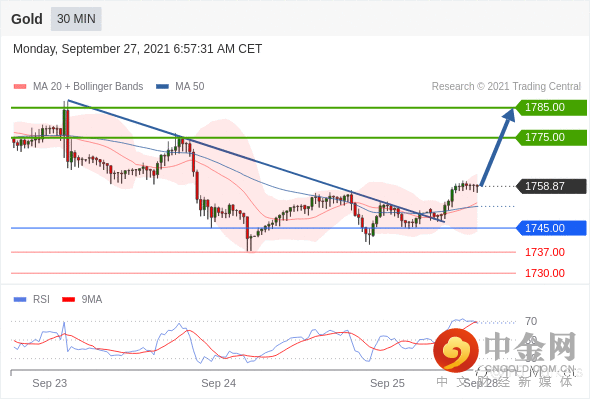Screen dimensions: 590x400
Task: Click the orange CNGOLD logo icon
Action: [456, 350]
